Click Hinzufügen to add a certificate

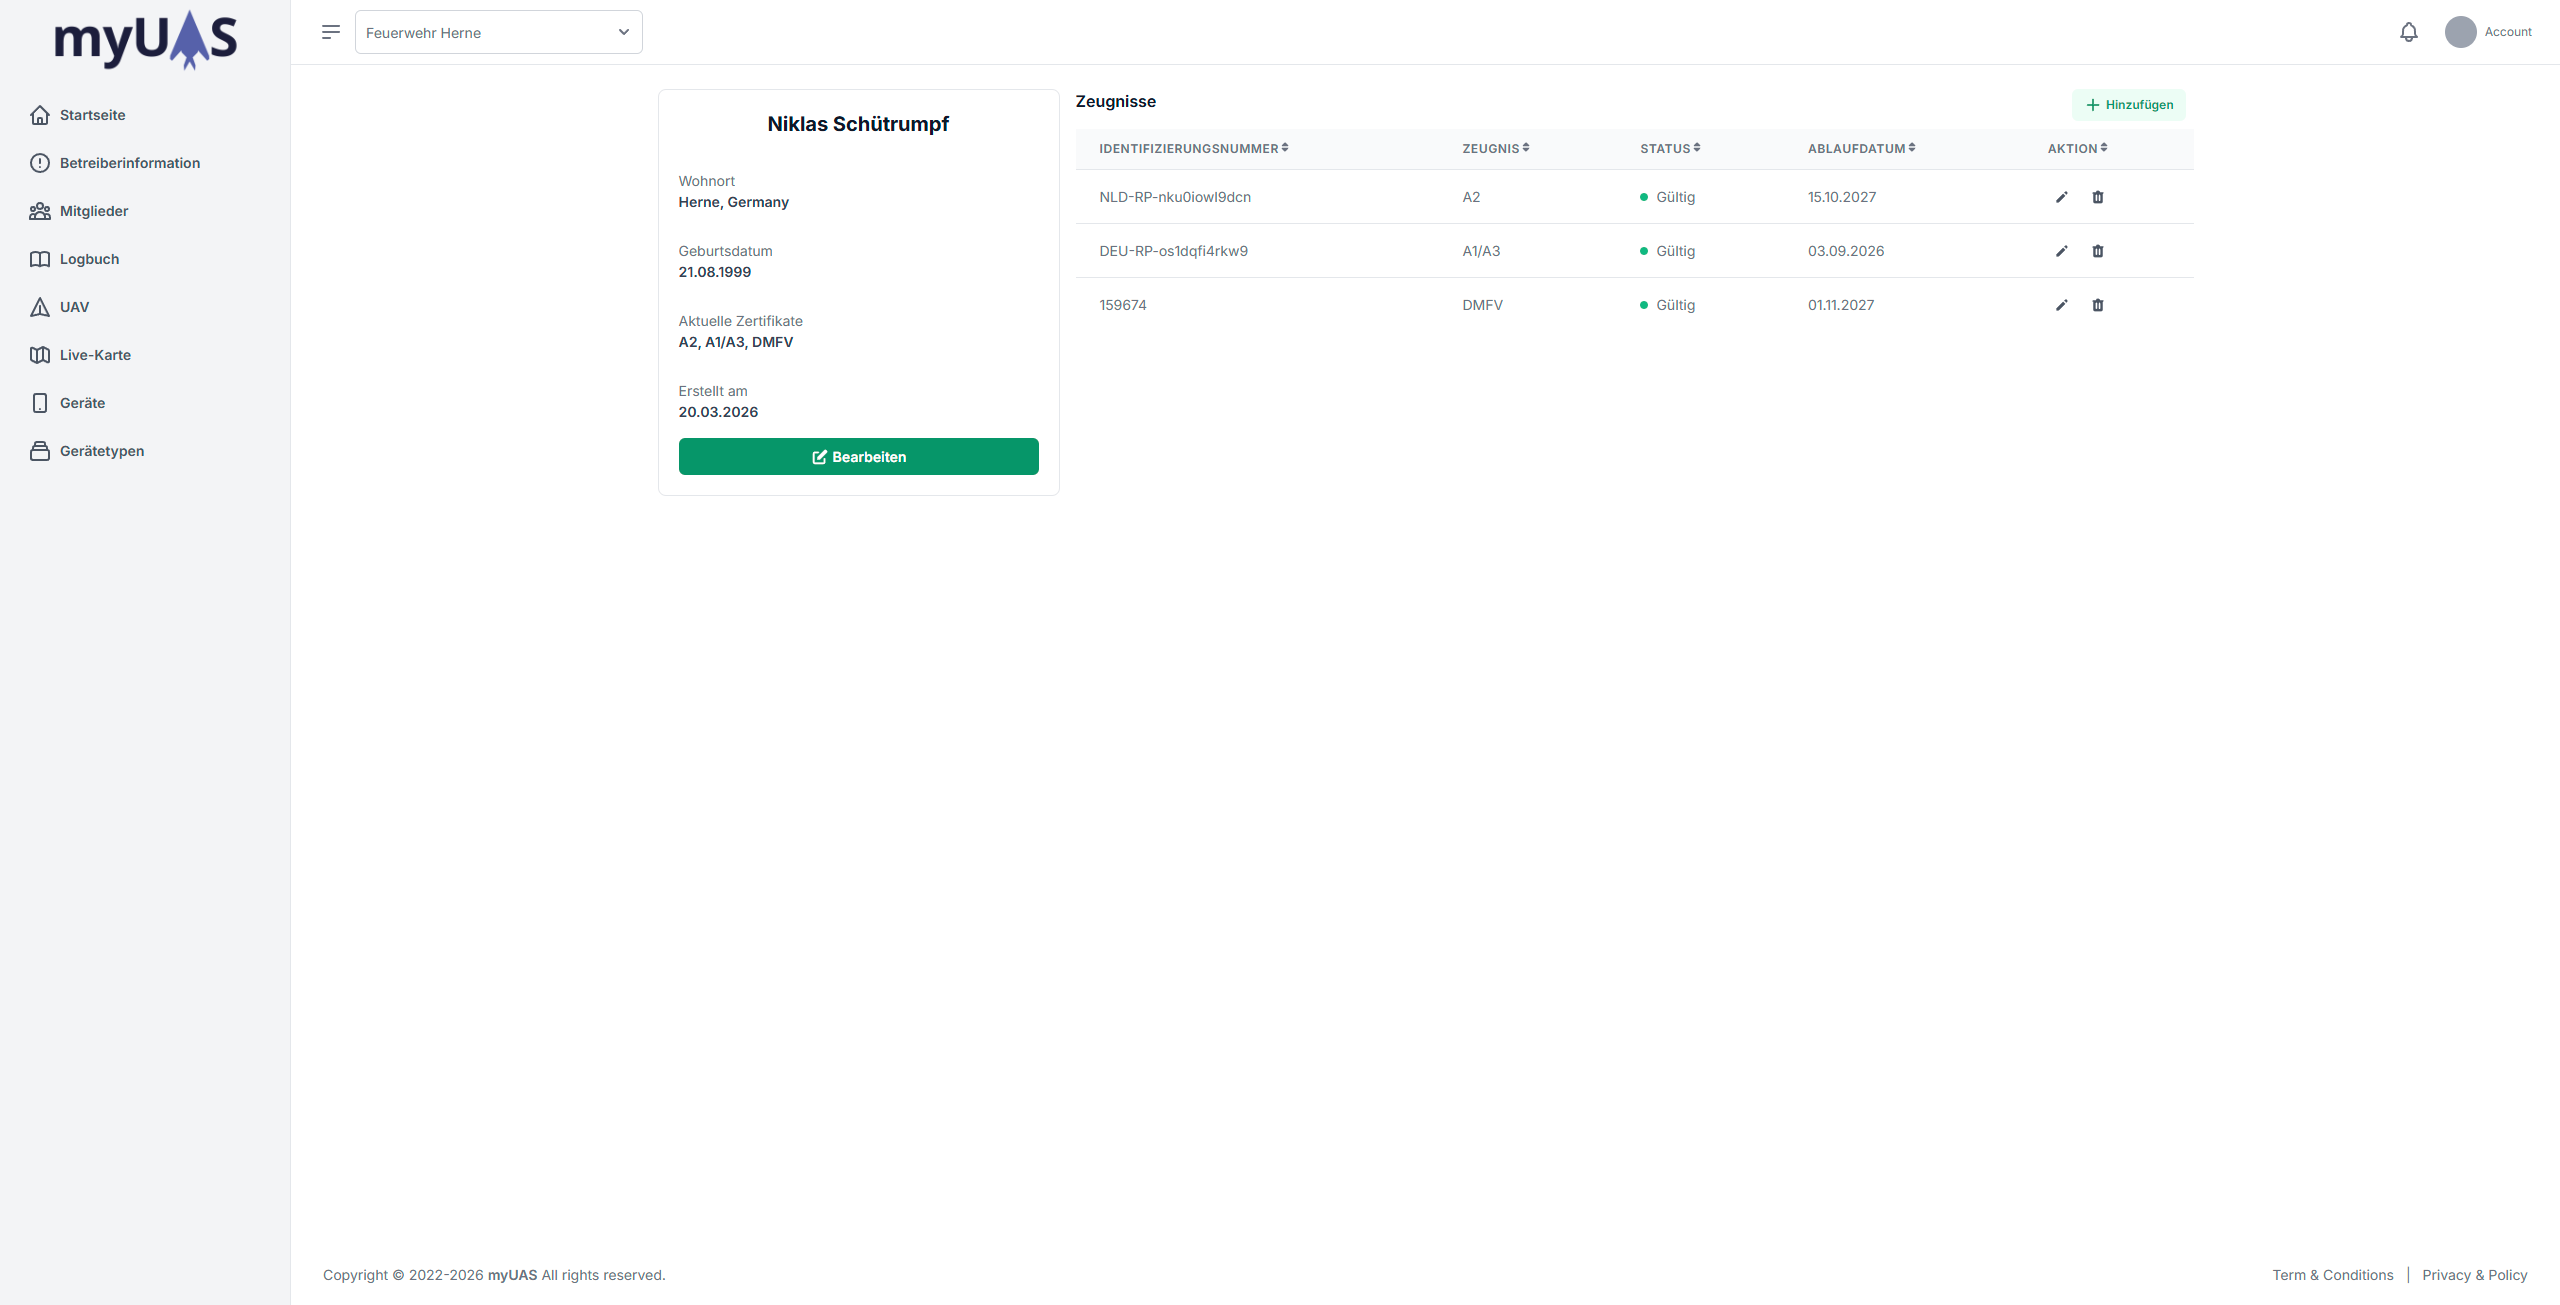point(2128,105)
